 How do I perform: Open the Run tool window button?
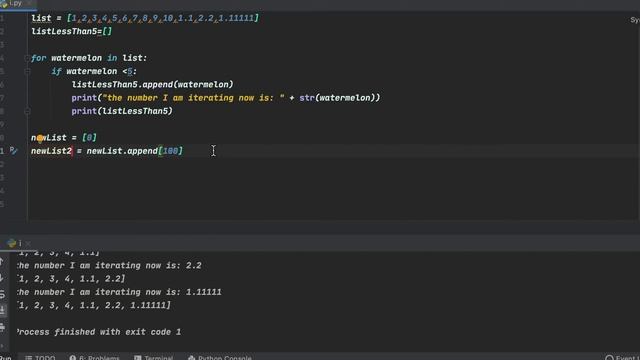point(6,358)
